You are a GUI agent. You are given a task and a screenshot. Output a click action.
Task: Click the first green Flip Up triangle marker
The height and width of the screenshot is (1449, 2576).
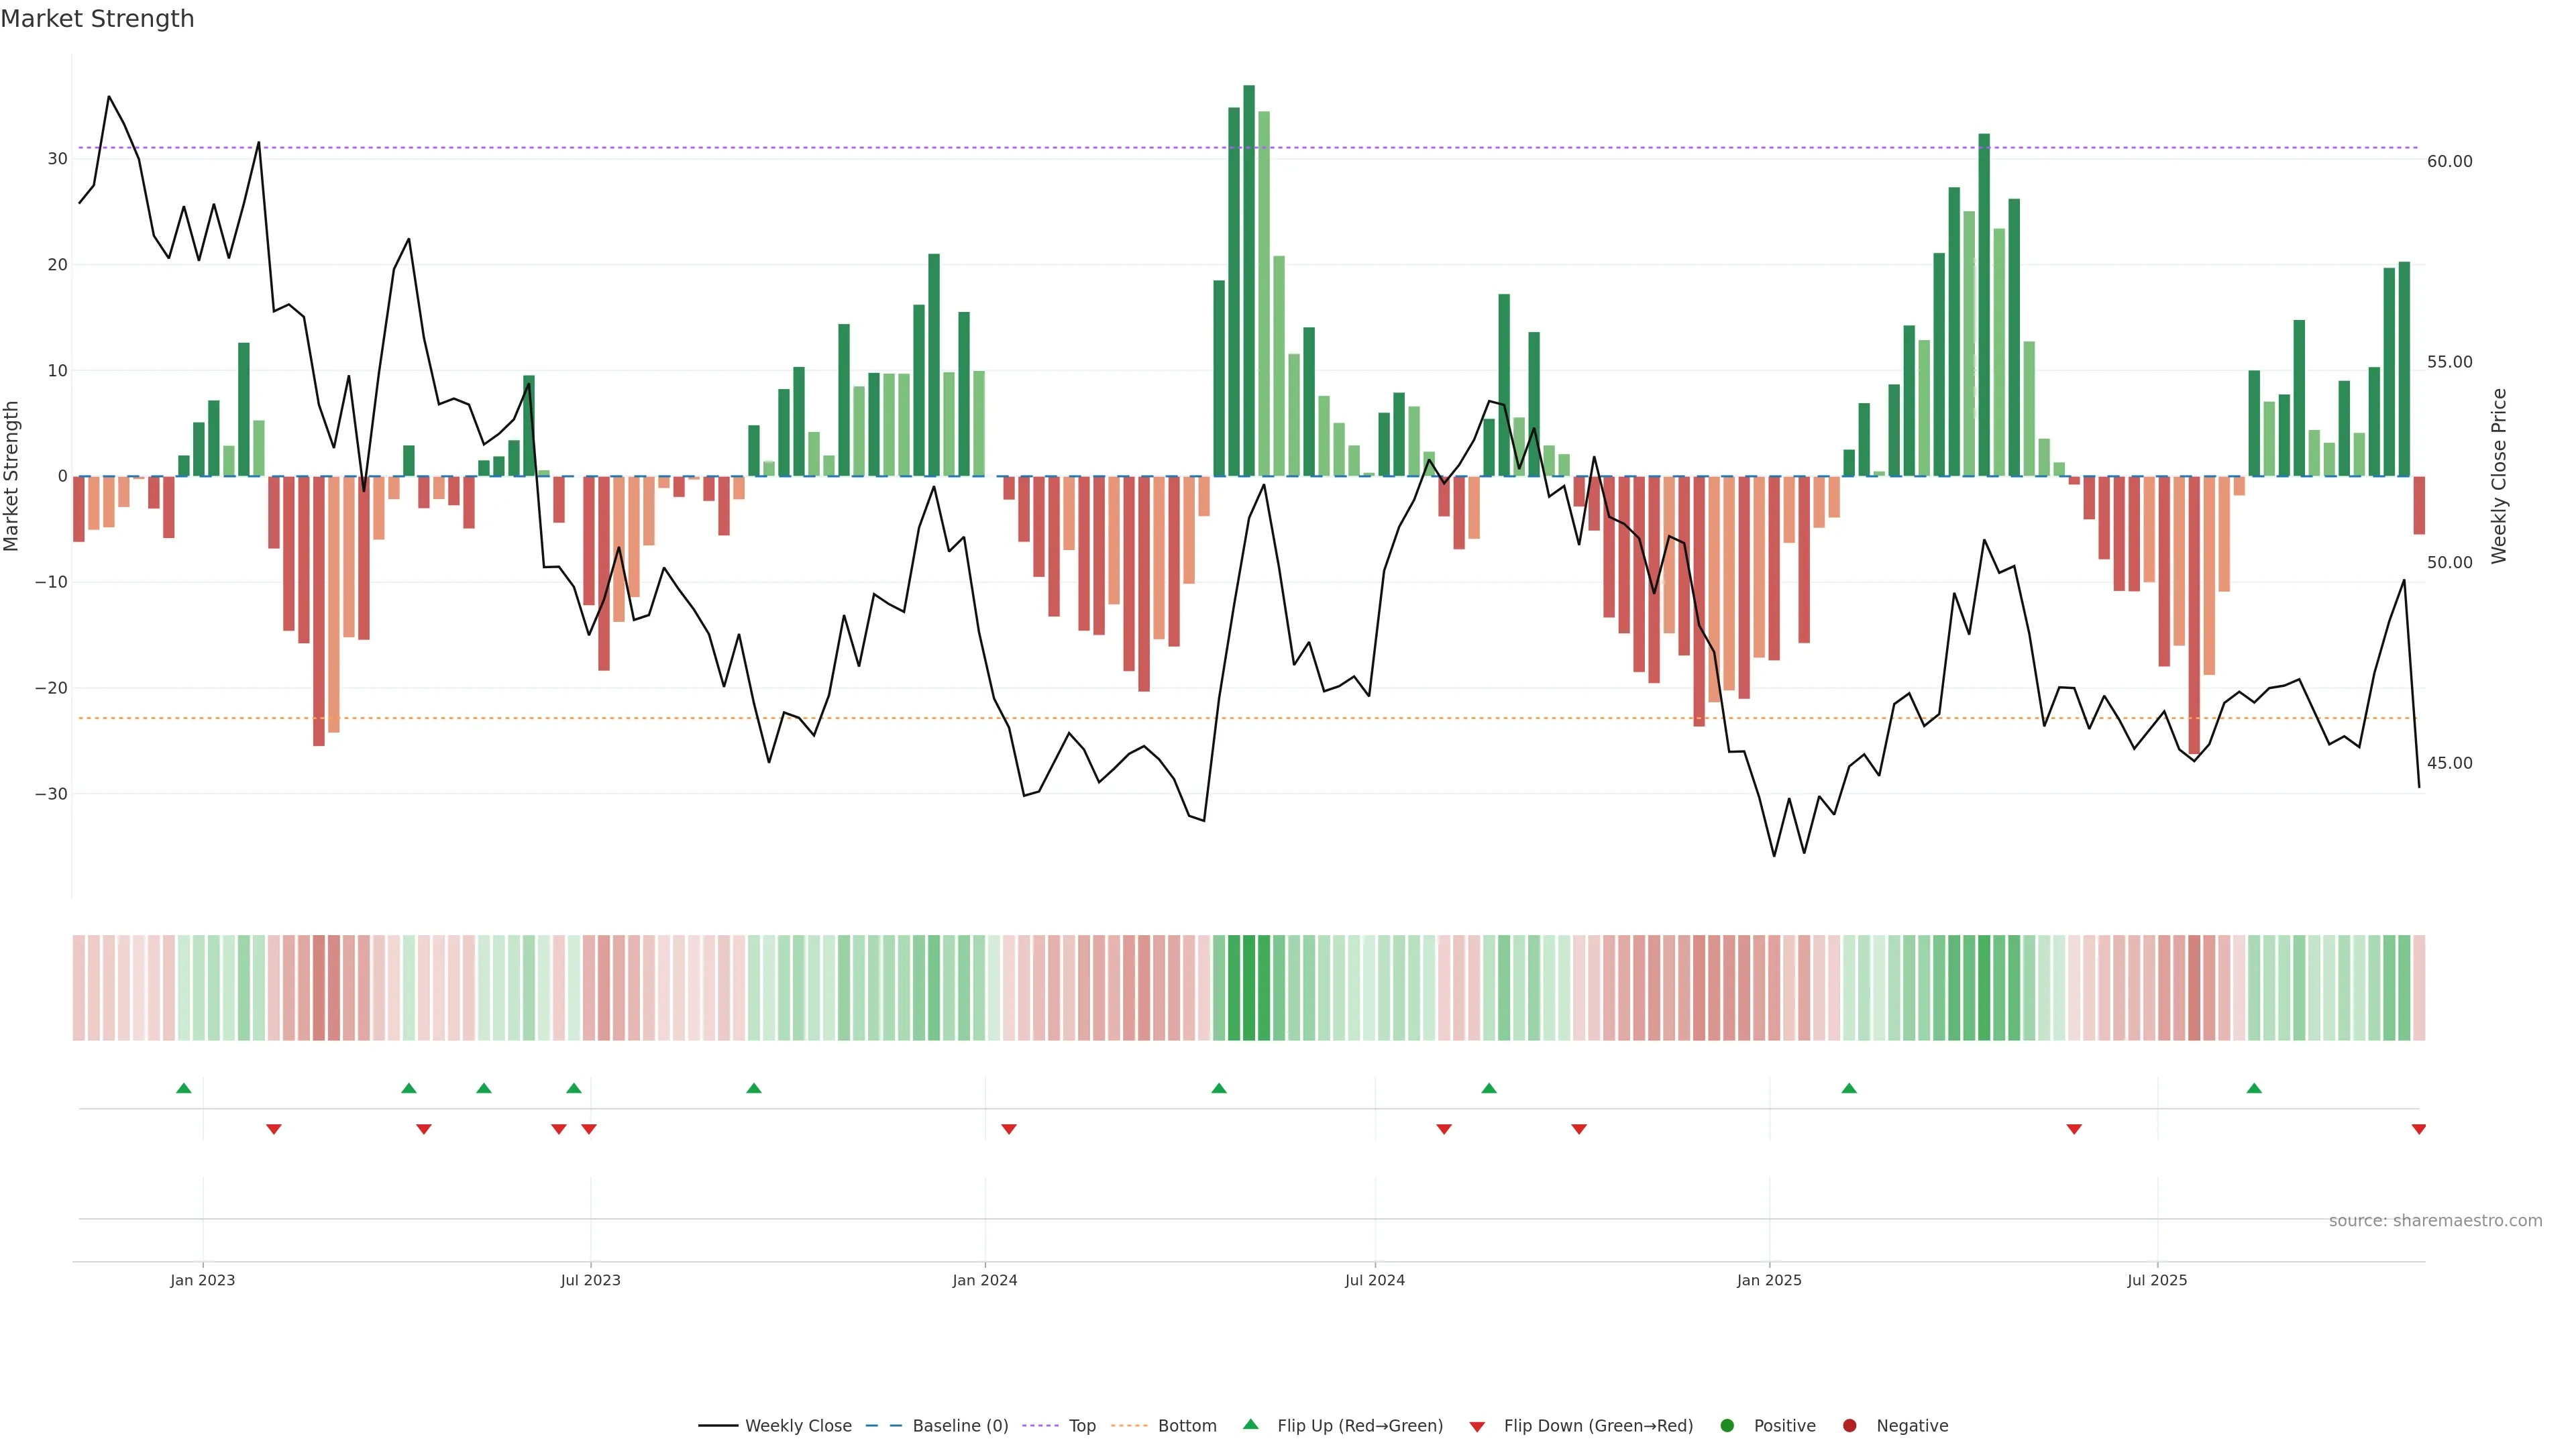184,1088
